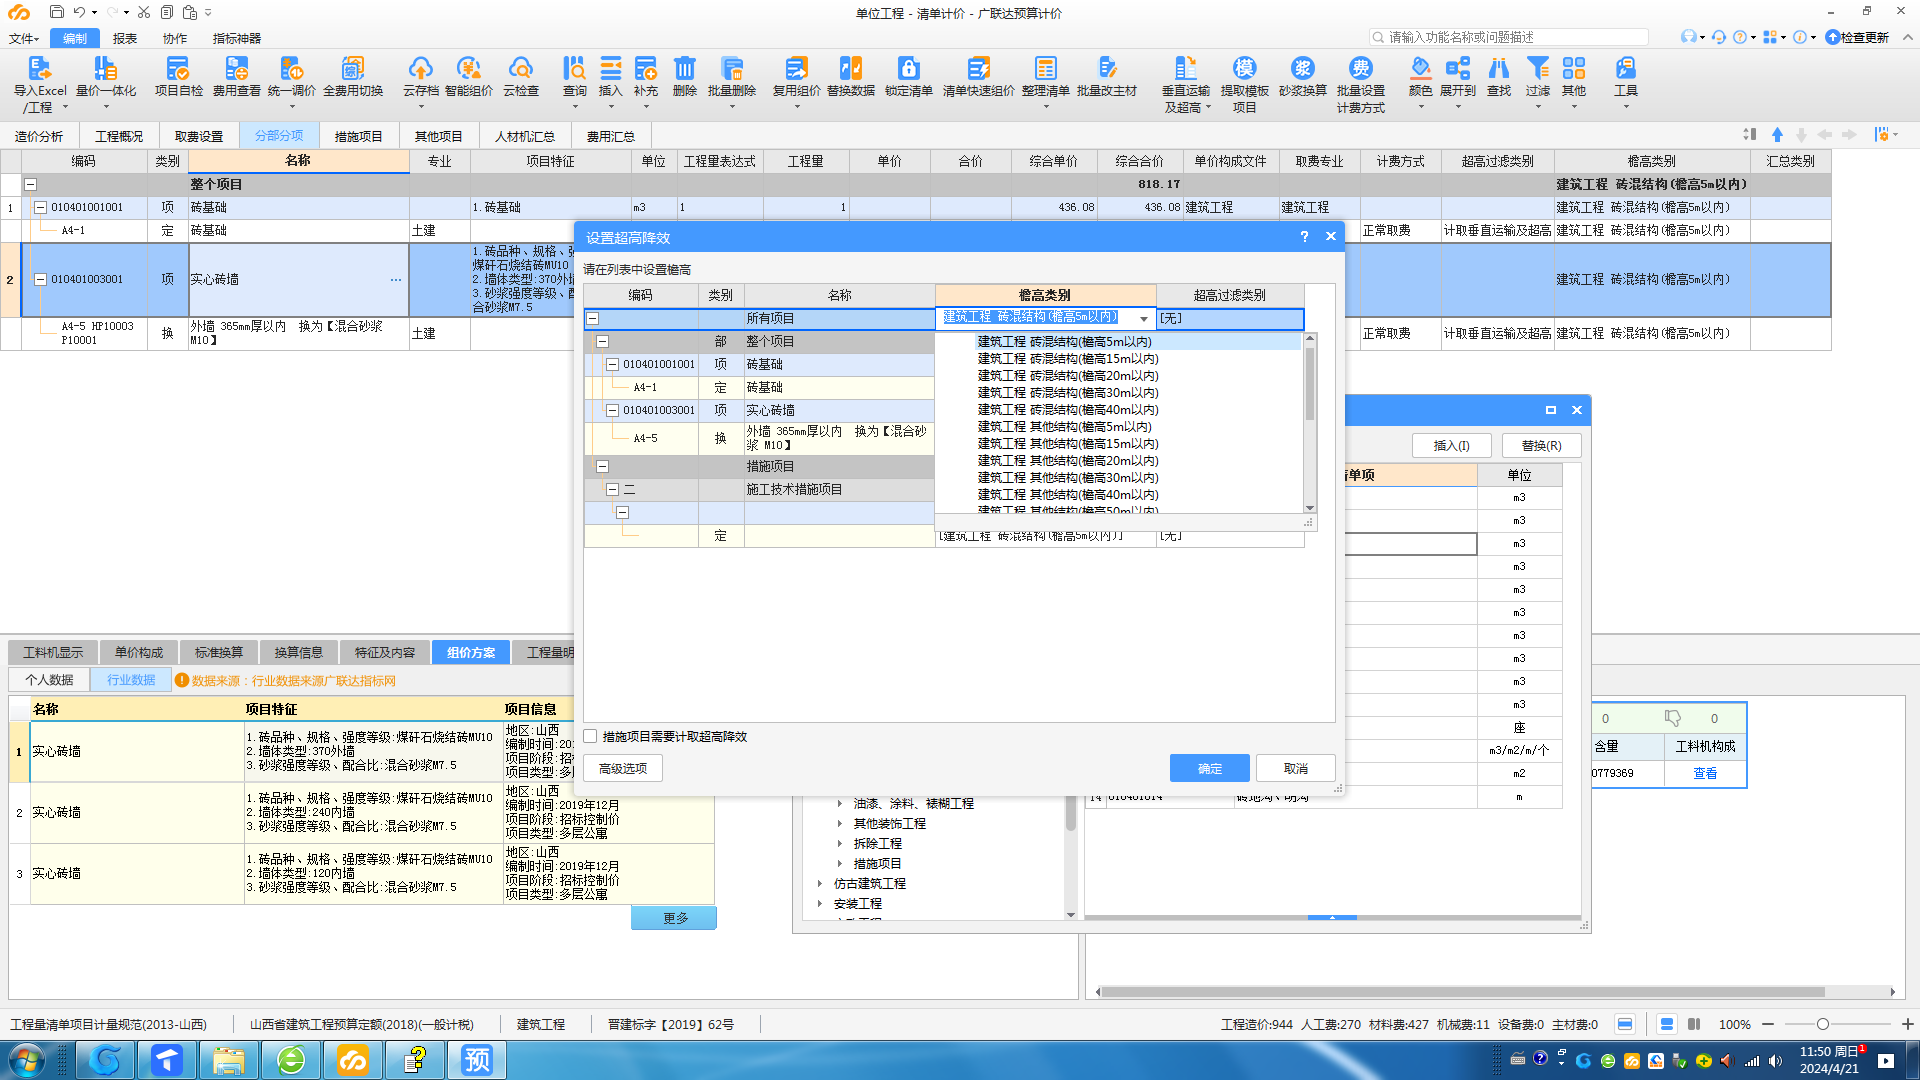Image resolution: width=1920 pixels, height=1080 pixels.
Task: Expand 其他装饰工程 tree node
Action: click(x=840, y=824)
